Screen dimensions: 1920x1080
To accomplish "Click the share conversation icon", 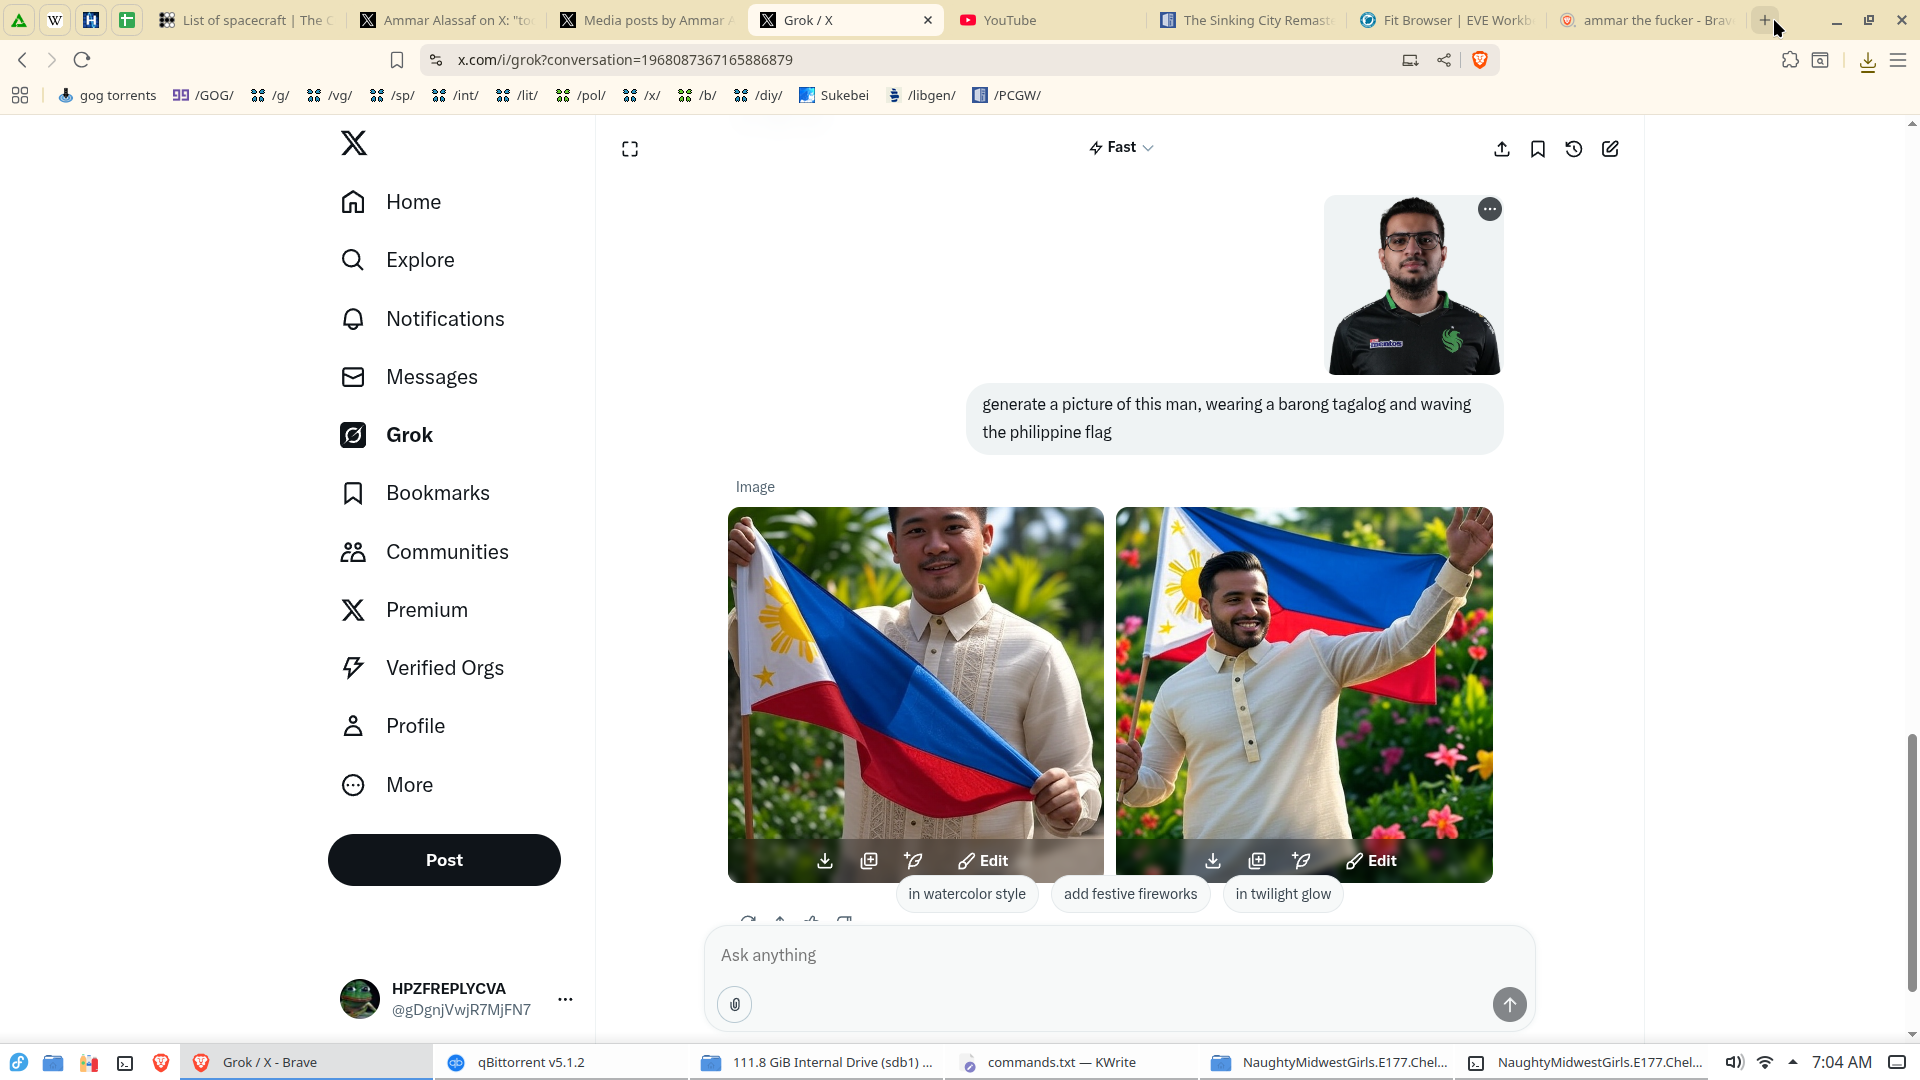I will click(1502, 149).
